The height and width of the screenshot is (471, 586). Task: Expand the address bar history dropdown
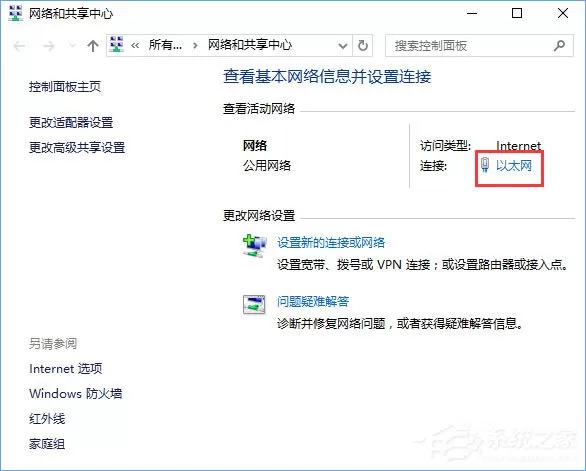coord(343,46)
